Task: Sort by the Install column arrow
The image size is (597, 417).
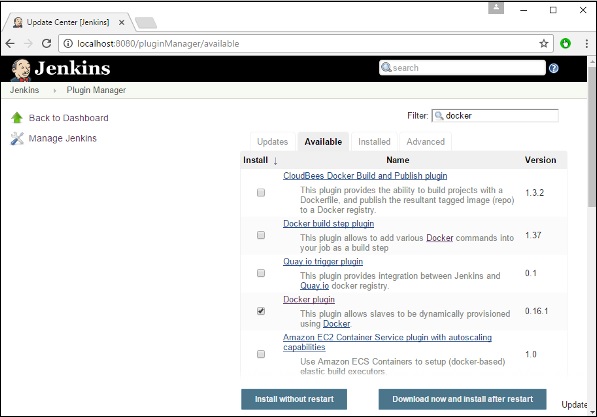Action: (x=275, y=161)
